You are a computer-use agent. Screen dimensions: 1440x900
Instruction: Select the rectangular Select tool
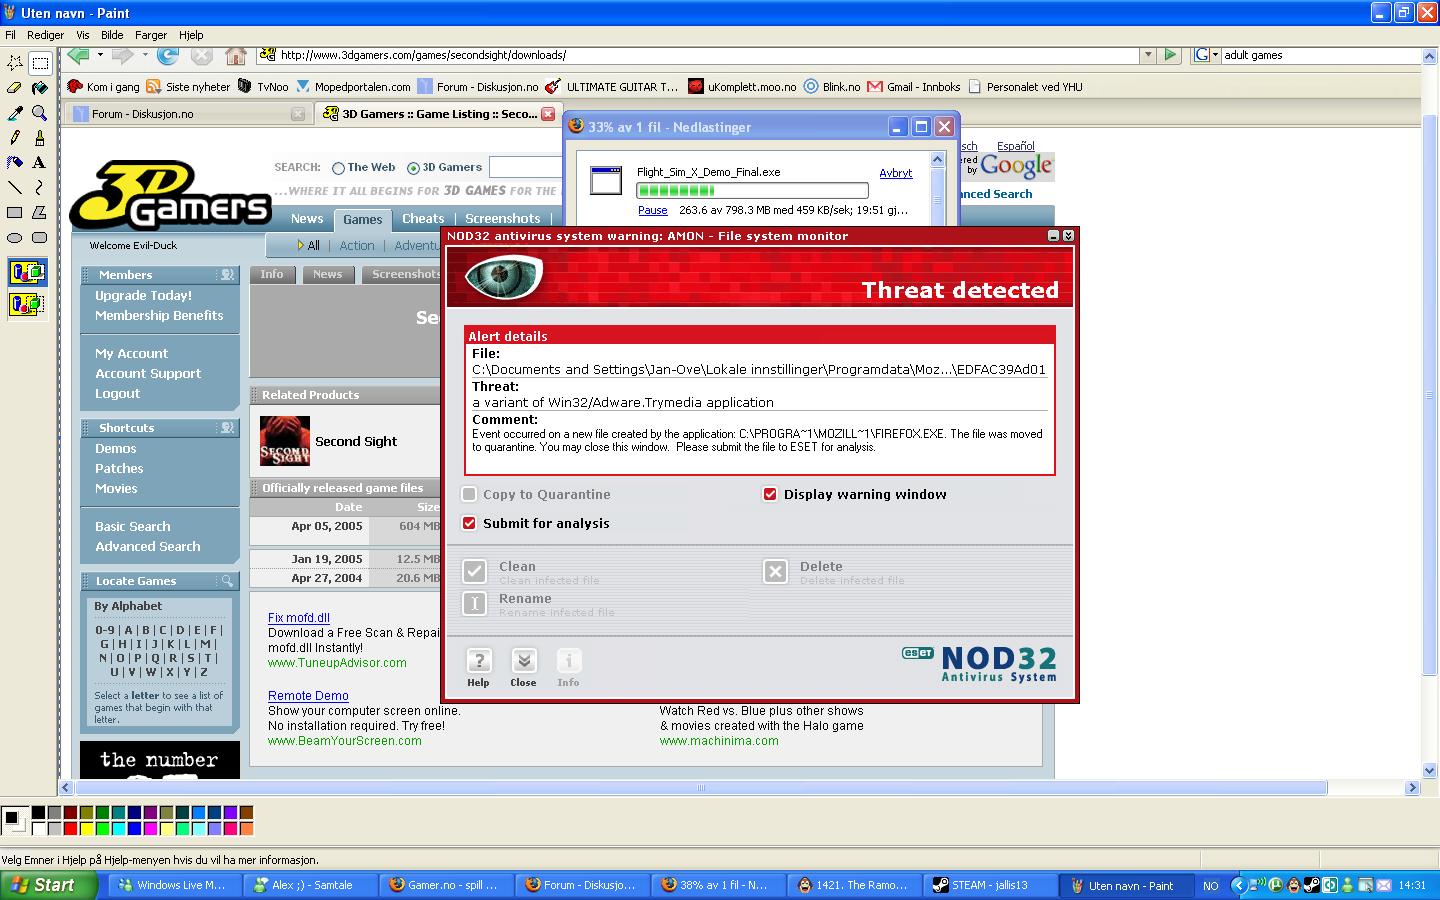coord(40,63)
